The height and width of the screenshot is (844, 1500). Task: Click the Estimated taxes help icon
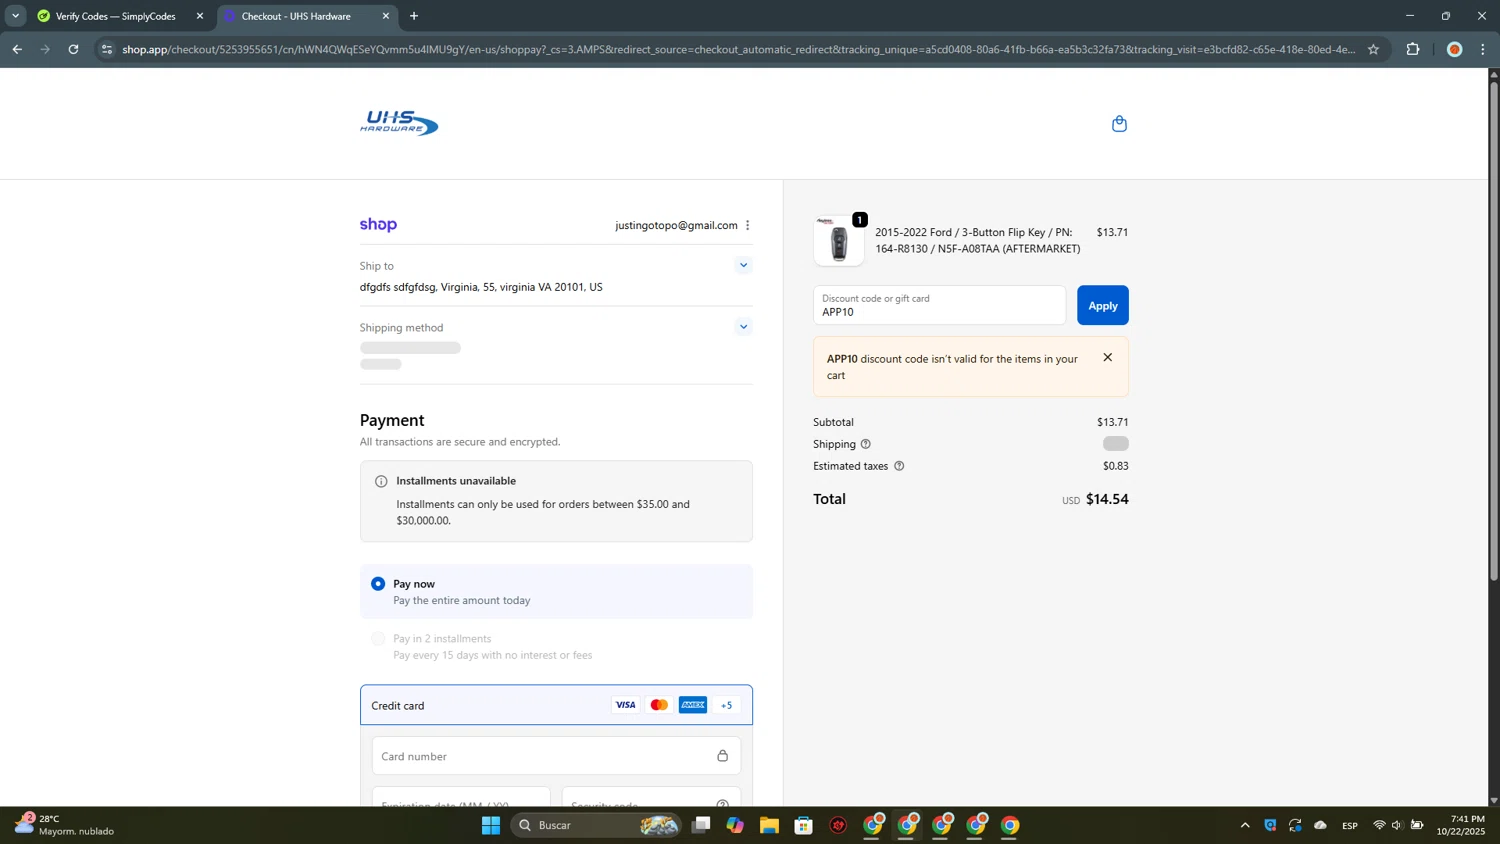pos(899,466)
